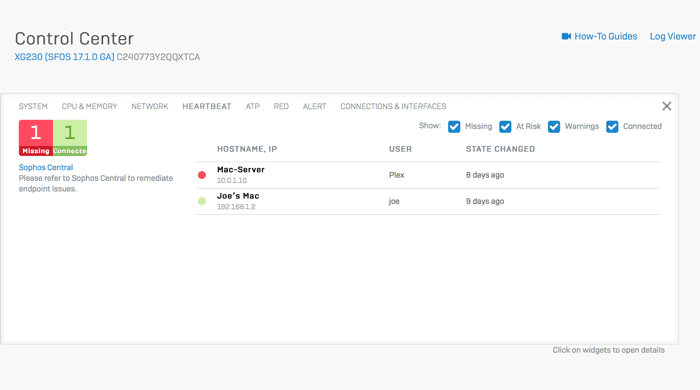Untick the Connected checkbox

[x=612, y=127]
